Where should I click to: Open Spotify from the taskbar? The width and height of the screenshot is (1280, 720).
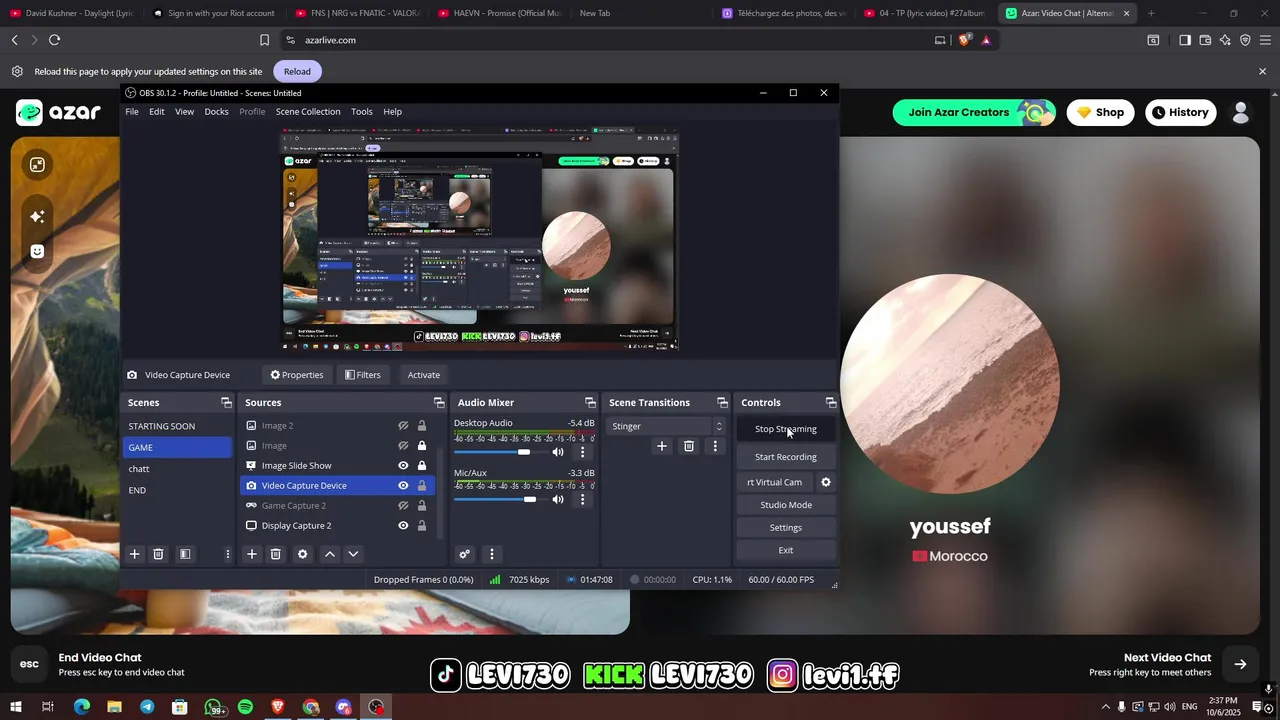tap(245, 707)
